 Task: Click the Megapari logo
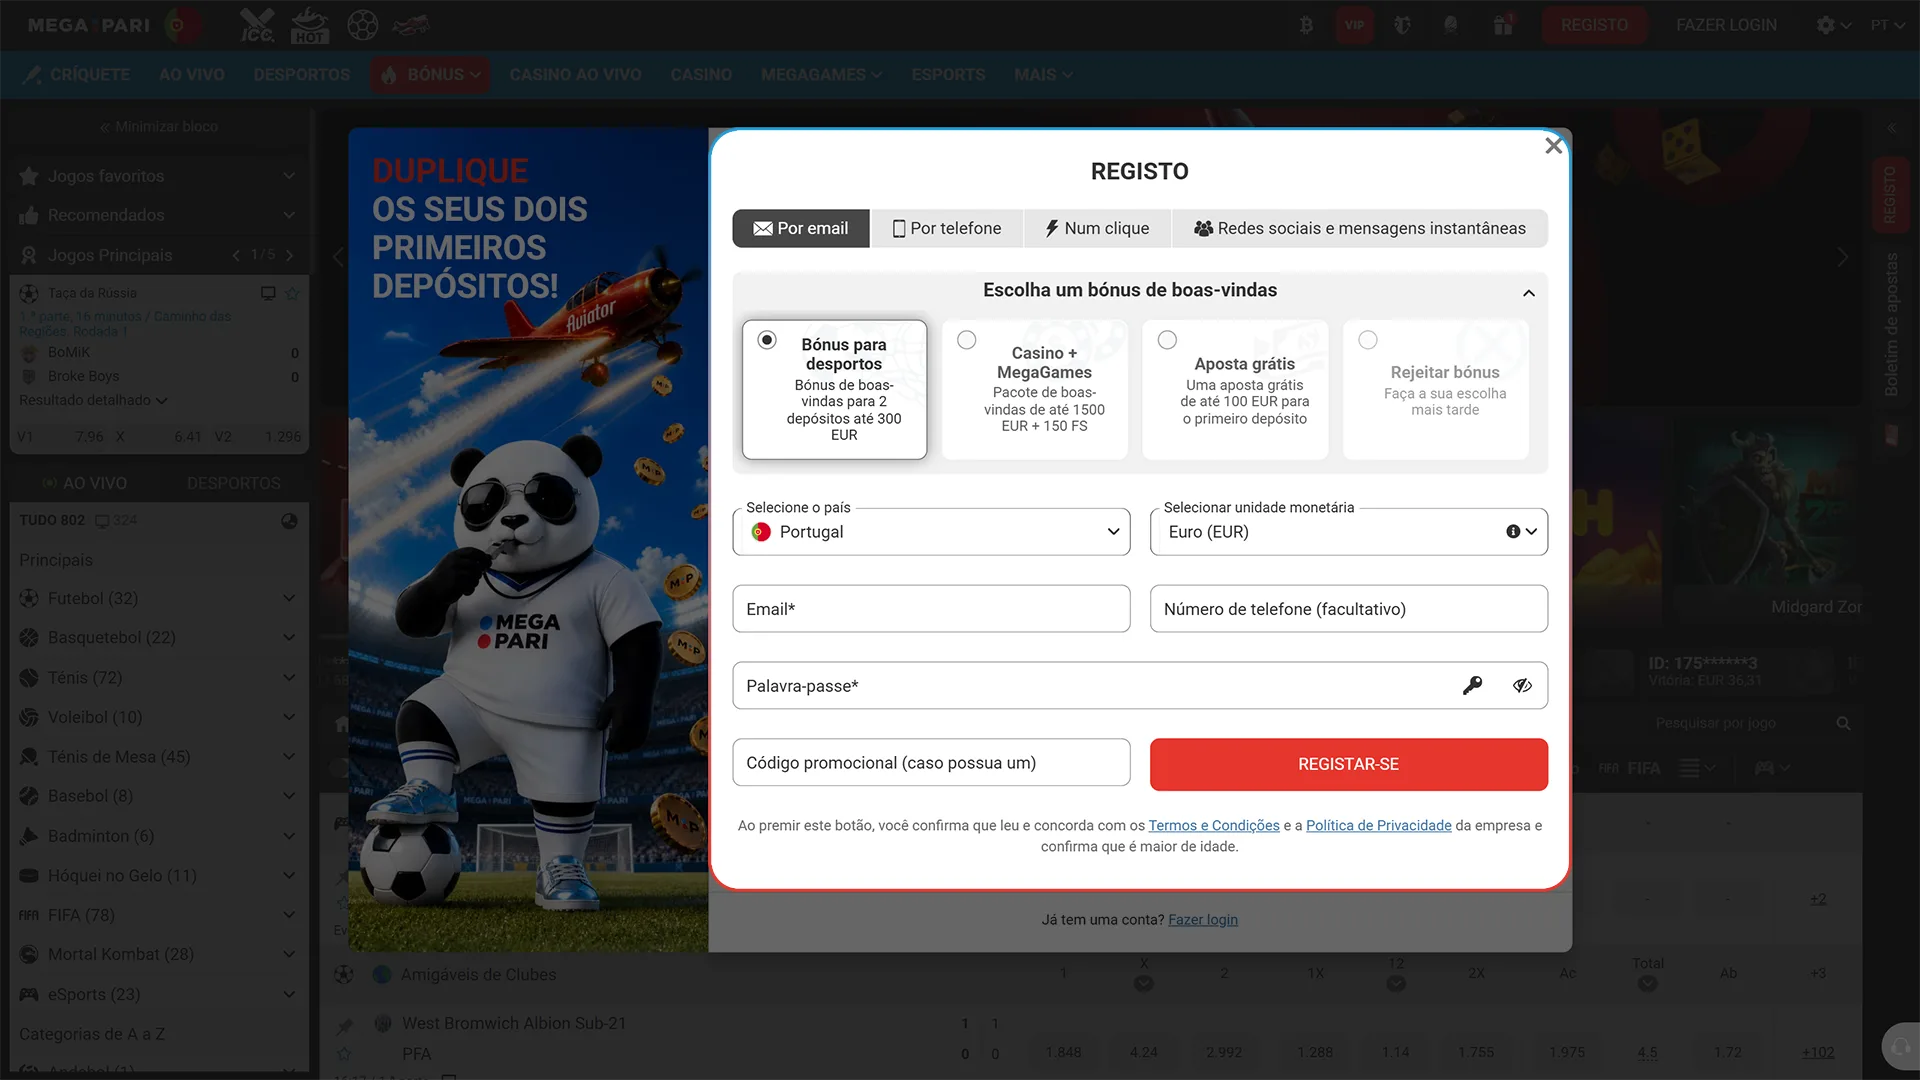[x=88, y=25]
